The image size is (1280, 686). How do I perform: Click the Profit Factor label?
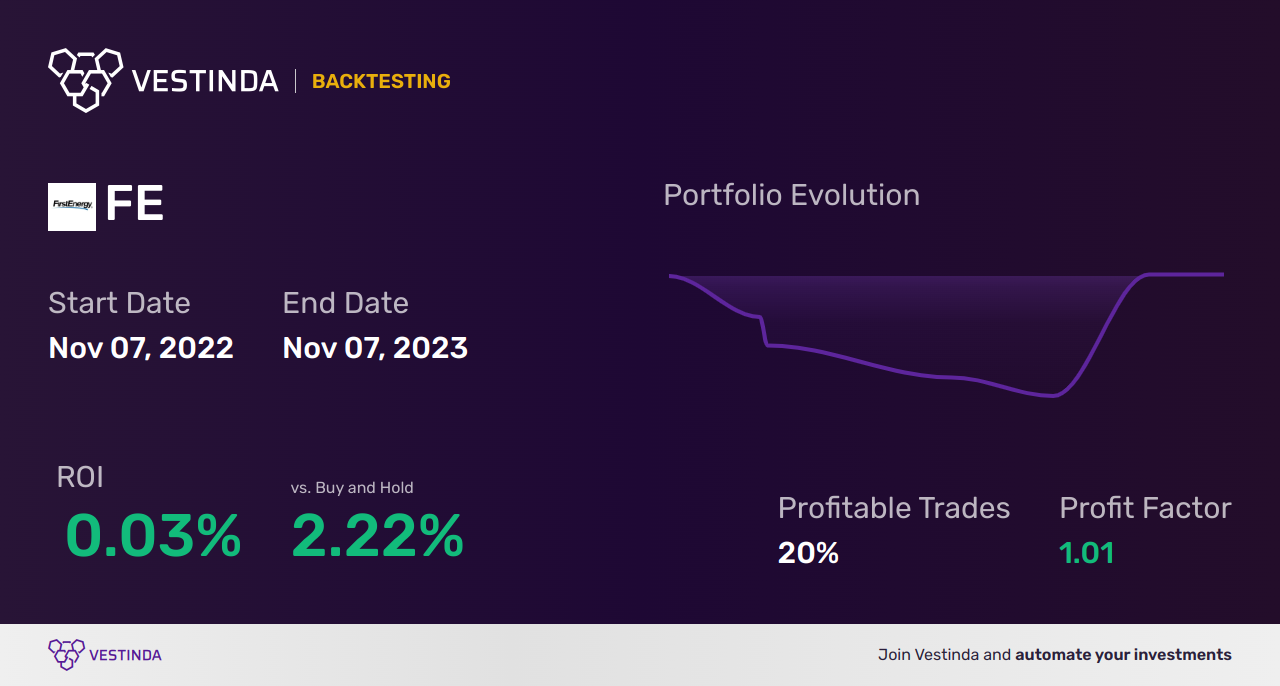(1145, 508)
